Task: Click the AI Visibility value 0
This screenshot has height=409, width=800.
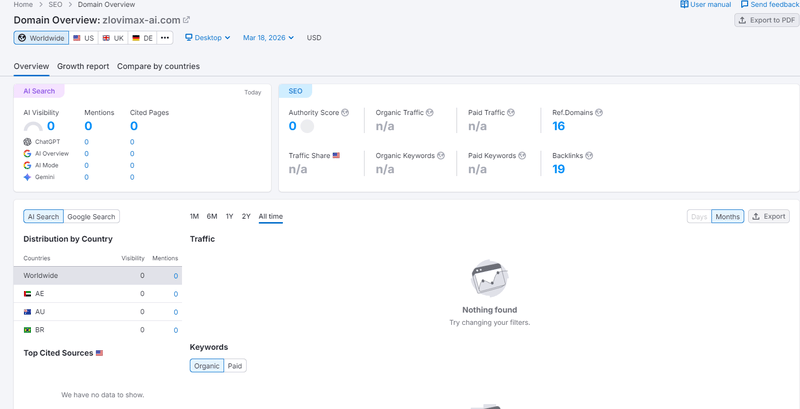Action: pos(51,126)
